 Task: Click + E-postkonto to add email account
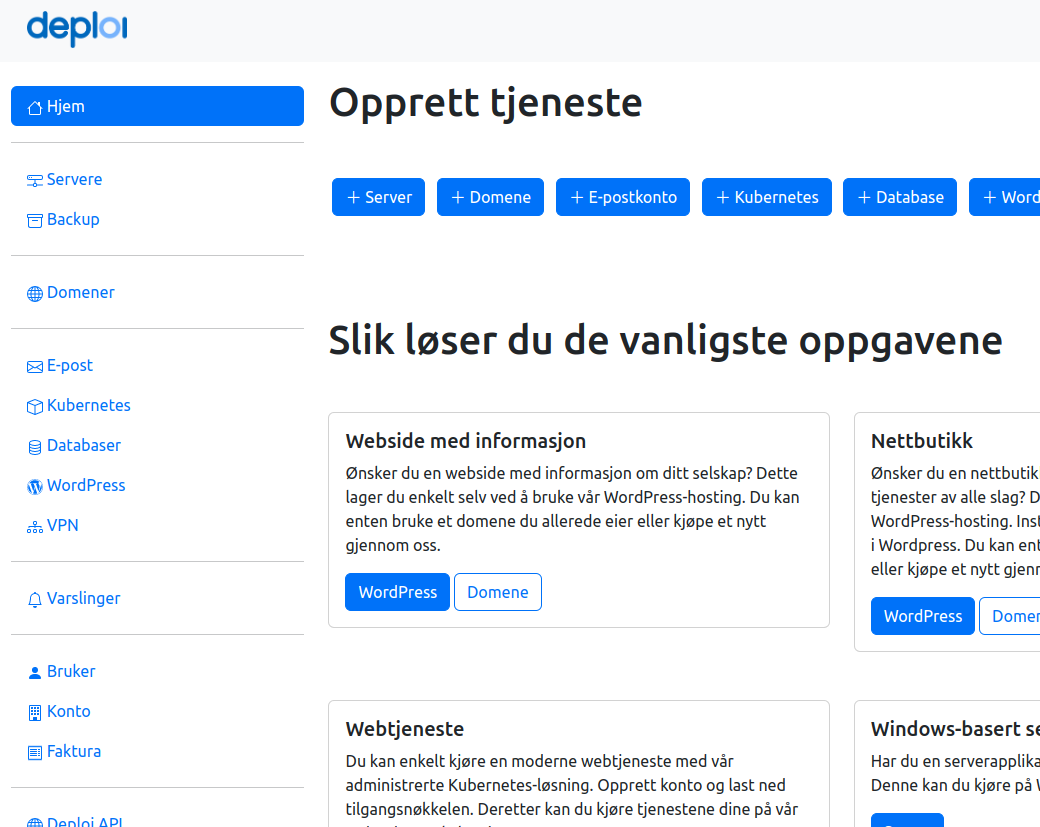pyautogui.click(x=622, y=197)
